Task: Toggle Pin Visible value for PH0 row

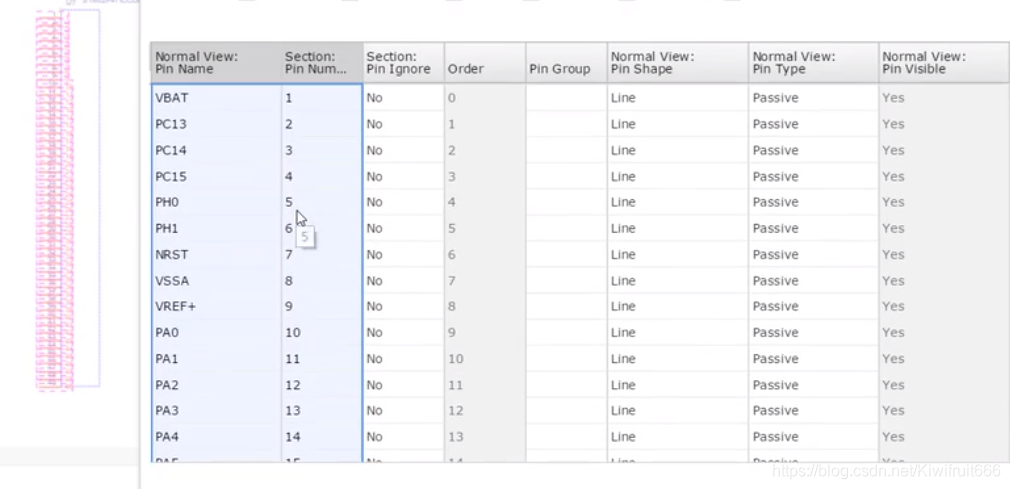Action: (x=942, y=202)
